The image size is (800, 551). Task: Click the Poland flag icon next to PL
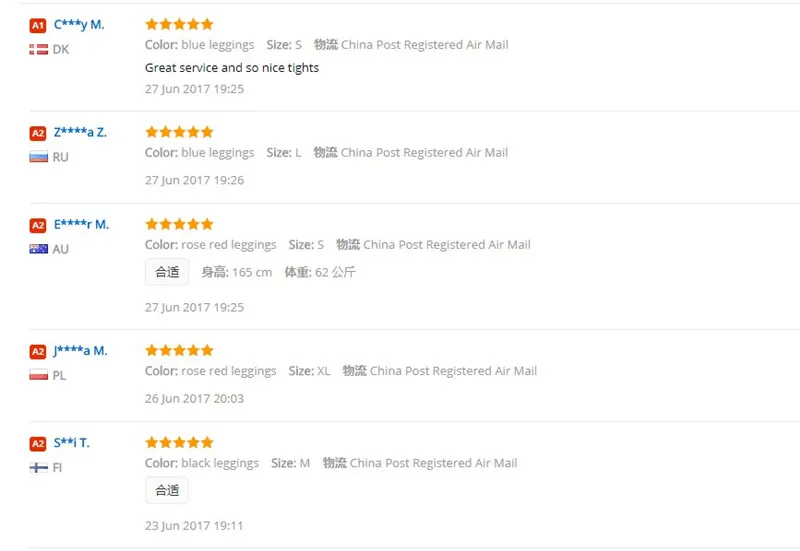[x=38, y=375]
